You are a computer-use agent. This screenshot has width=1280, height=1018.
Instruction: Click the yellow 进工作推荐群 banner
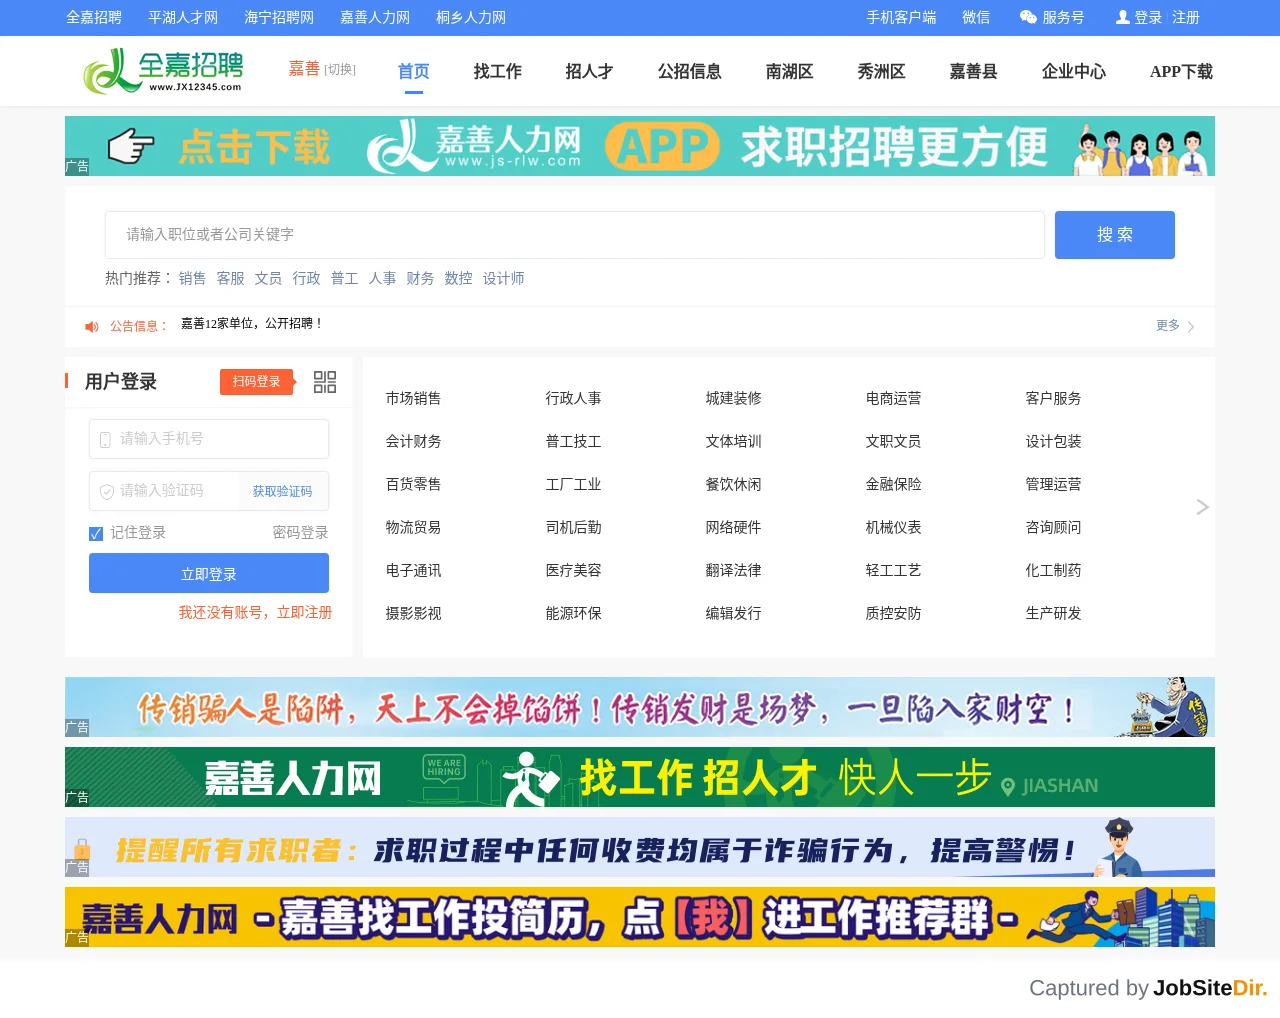640,917
